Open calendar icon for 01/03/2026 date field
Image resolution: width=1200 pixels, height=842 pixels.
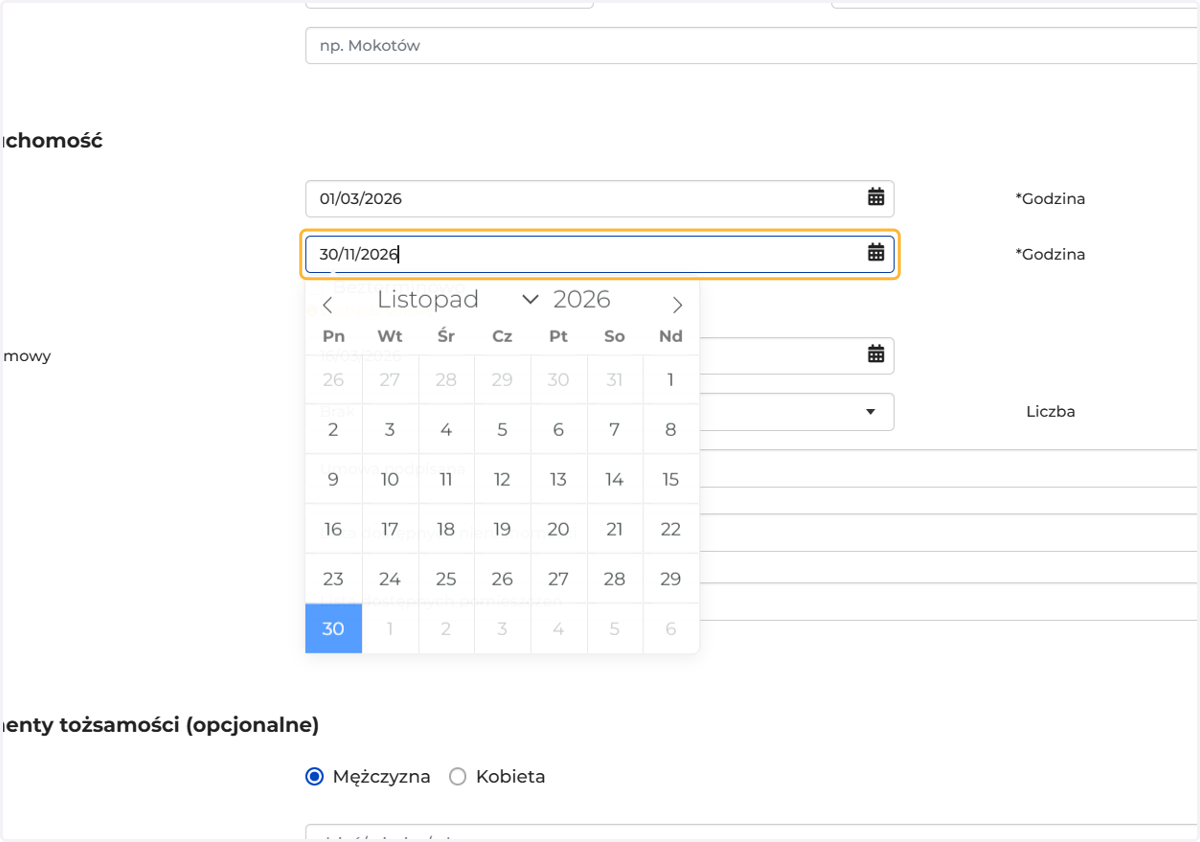coord(876,197)
